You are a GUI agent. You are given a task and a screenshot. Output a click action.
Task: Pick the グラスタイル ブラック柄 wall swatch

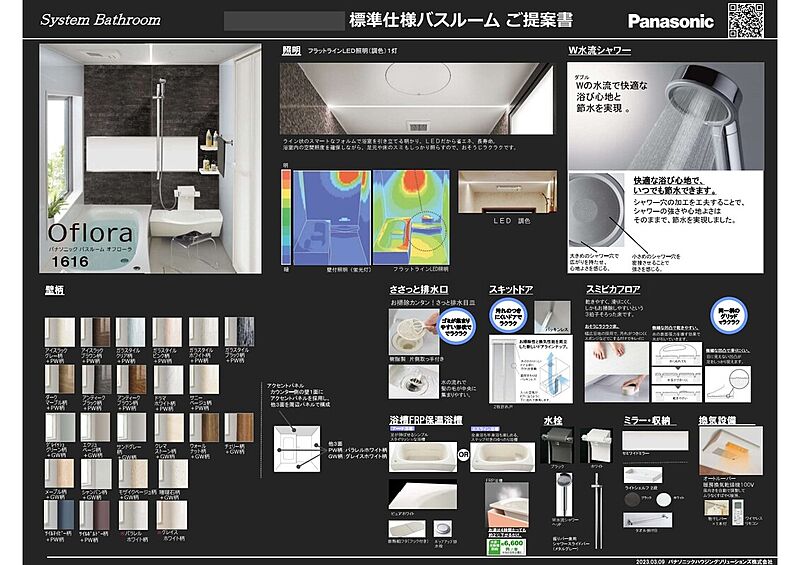239,332
